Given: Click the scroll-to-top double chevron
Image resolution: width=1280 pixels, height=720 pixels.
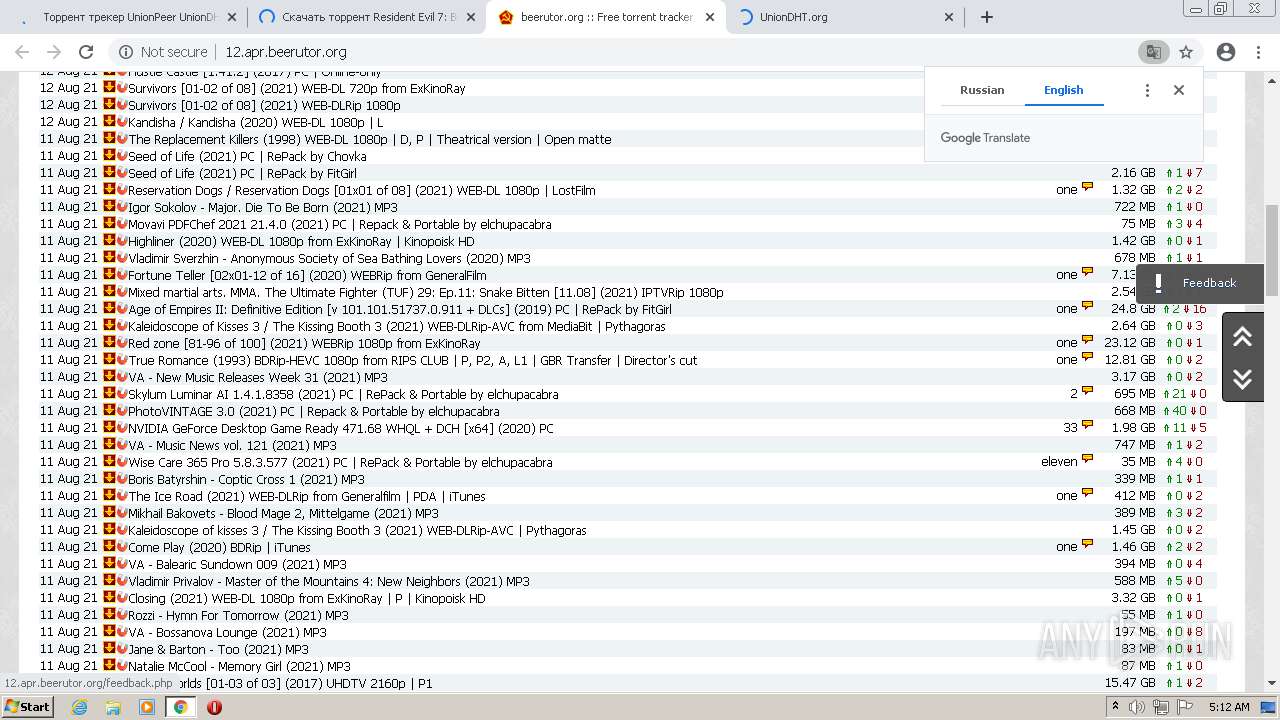Looking at the screenshot, I should [x=1243, y=336].
